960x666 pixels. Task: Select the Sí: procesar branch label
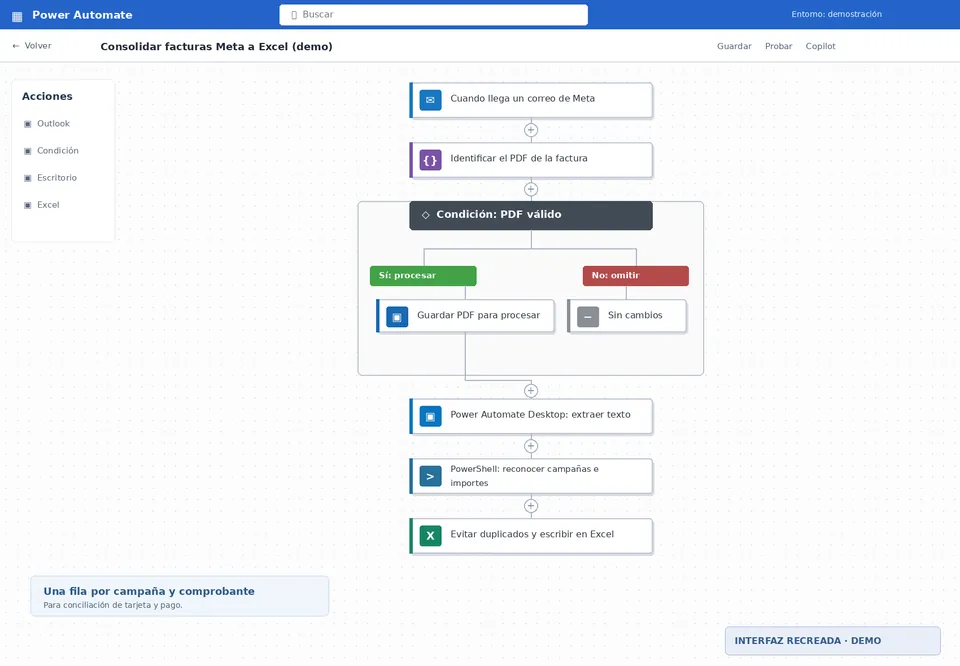[x=423, y=275]
